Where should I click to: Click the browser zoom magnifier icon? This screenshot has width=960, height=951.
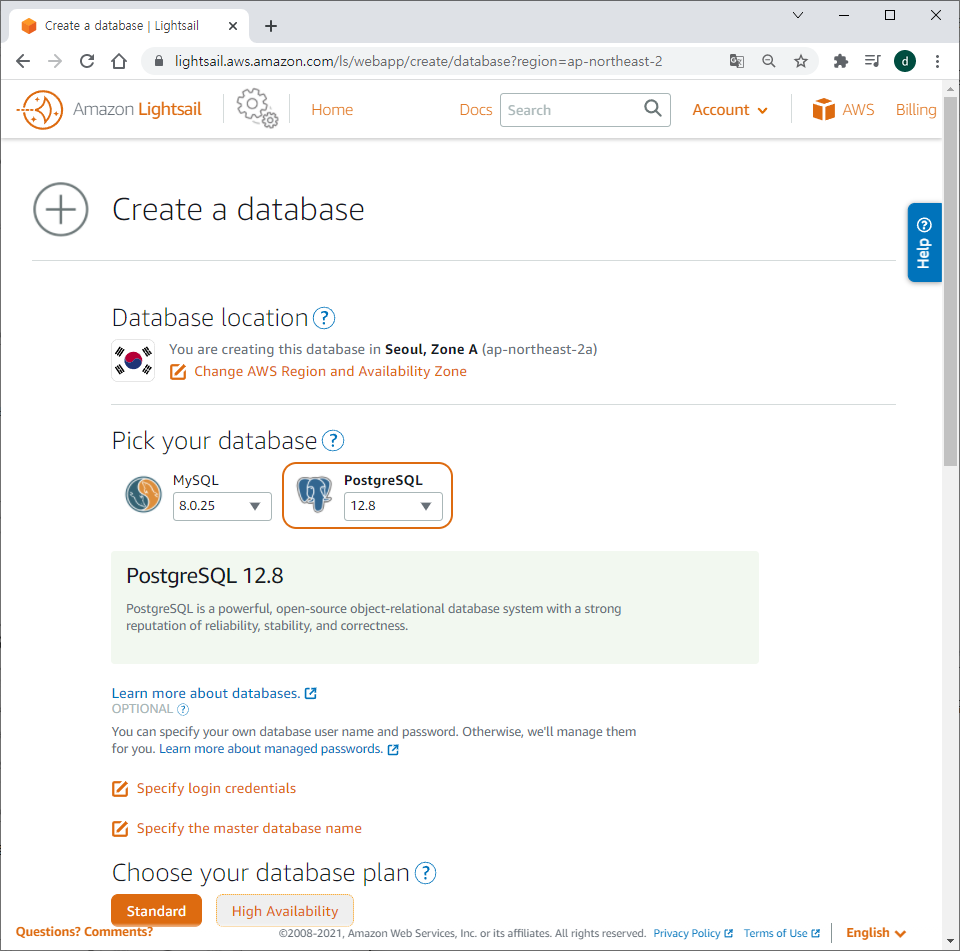pos(768,61)
